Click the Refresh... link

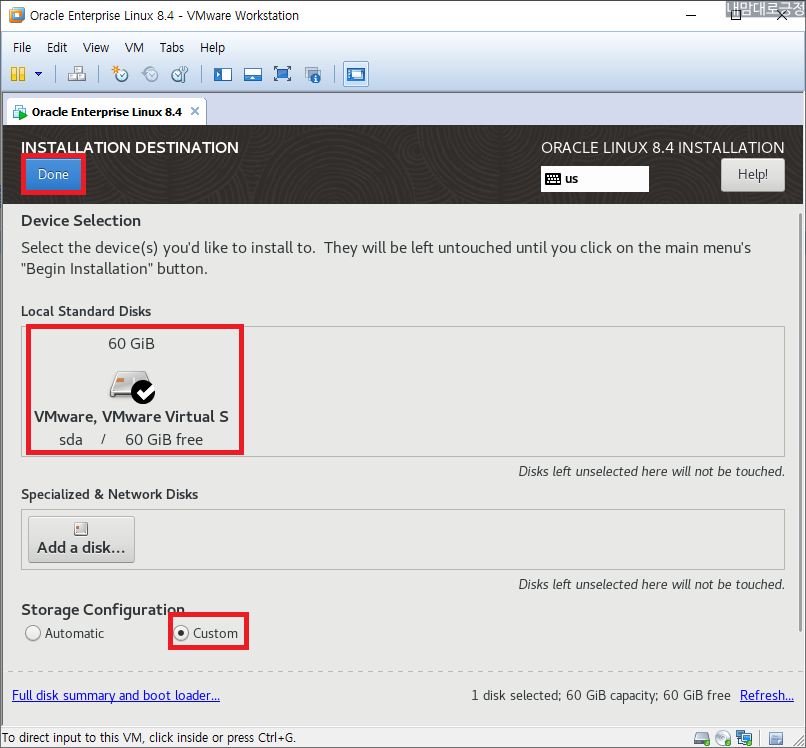(766, 696)
